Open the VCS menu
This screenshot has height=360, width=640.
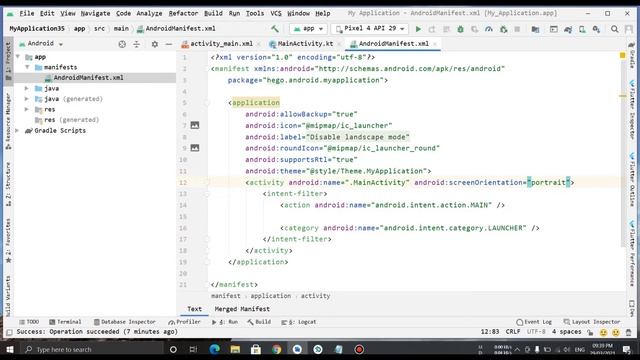276,13
